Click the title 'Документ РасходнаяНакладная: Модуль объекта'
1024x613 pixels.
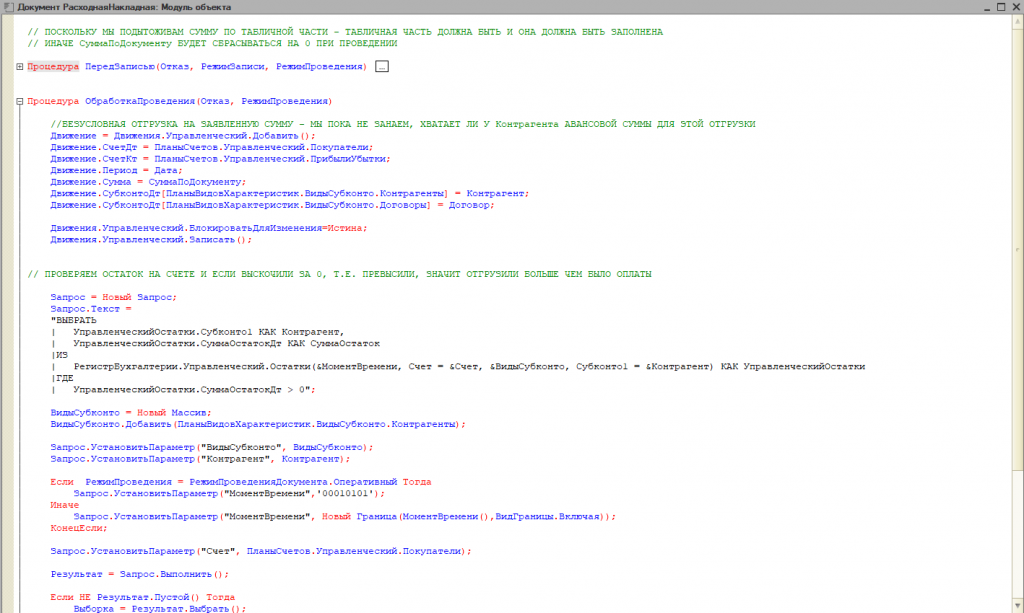click(x=124, y=7)
